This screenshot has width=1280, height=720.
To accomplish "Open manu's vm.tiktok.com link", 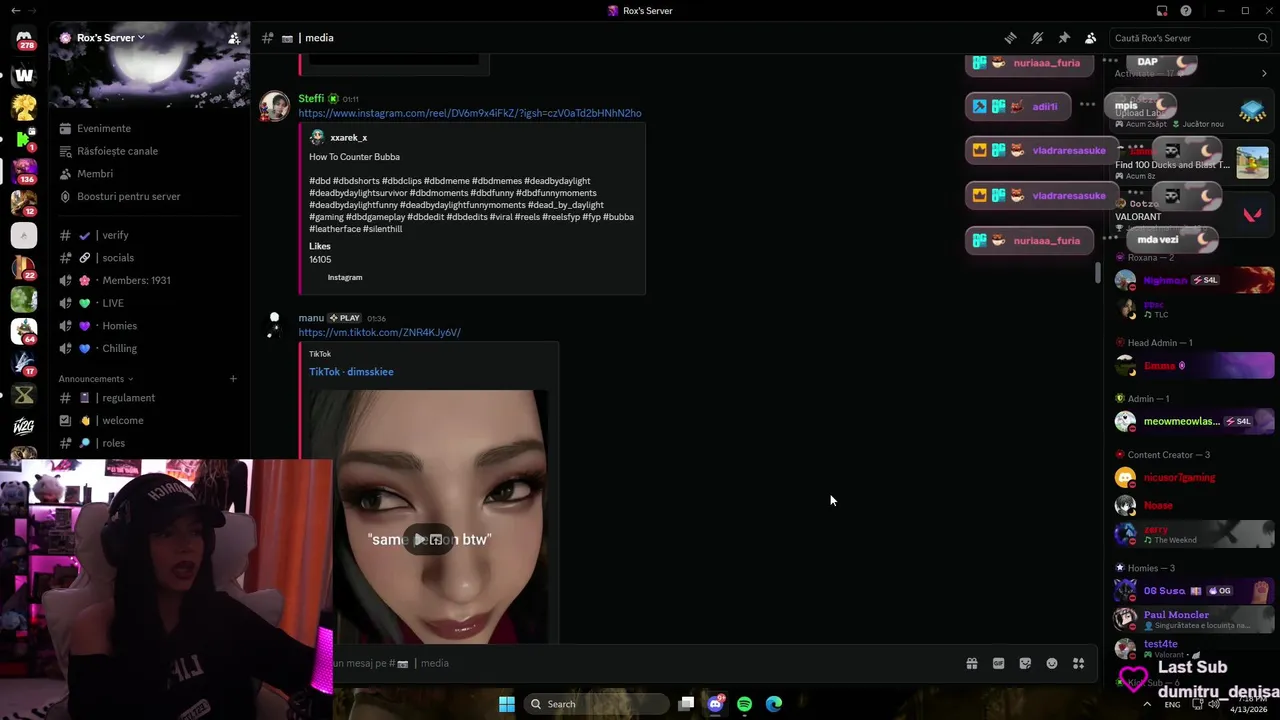I will click(x=380, y=332).
